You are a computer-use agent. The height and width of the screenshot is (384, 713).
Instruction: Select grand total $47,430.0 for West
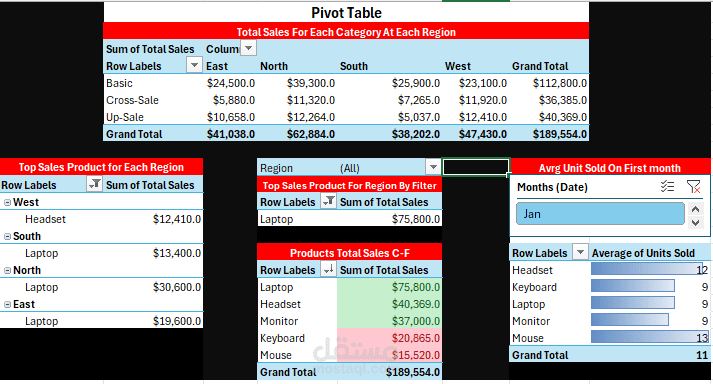click(x=482, y=134)
